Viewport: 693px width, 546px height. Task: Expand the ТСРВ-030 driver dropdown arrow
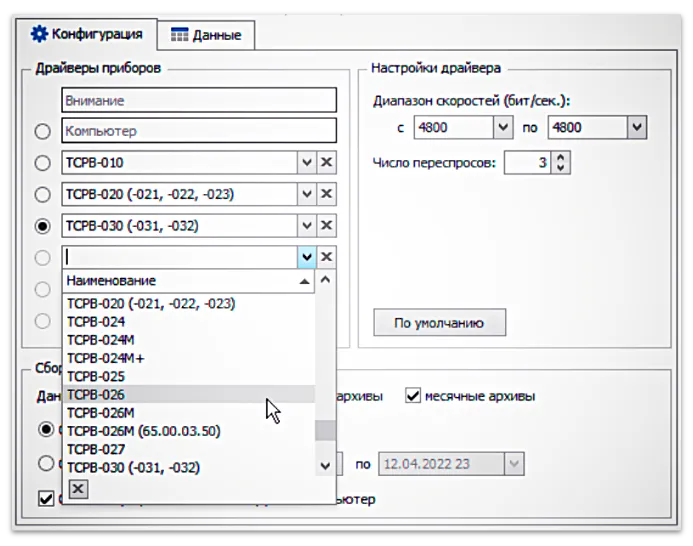tap(307, 225)
